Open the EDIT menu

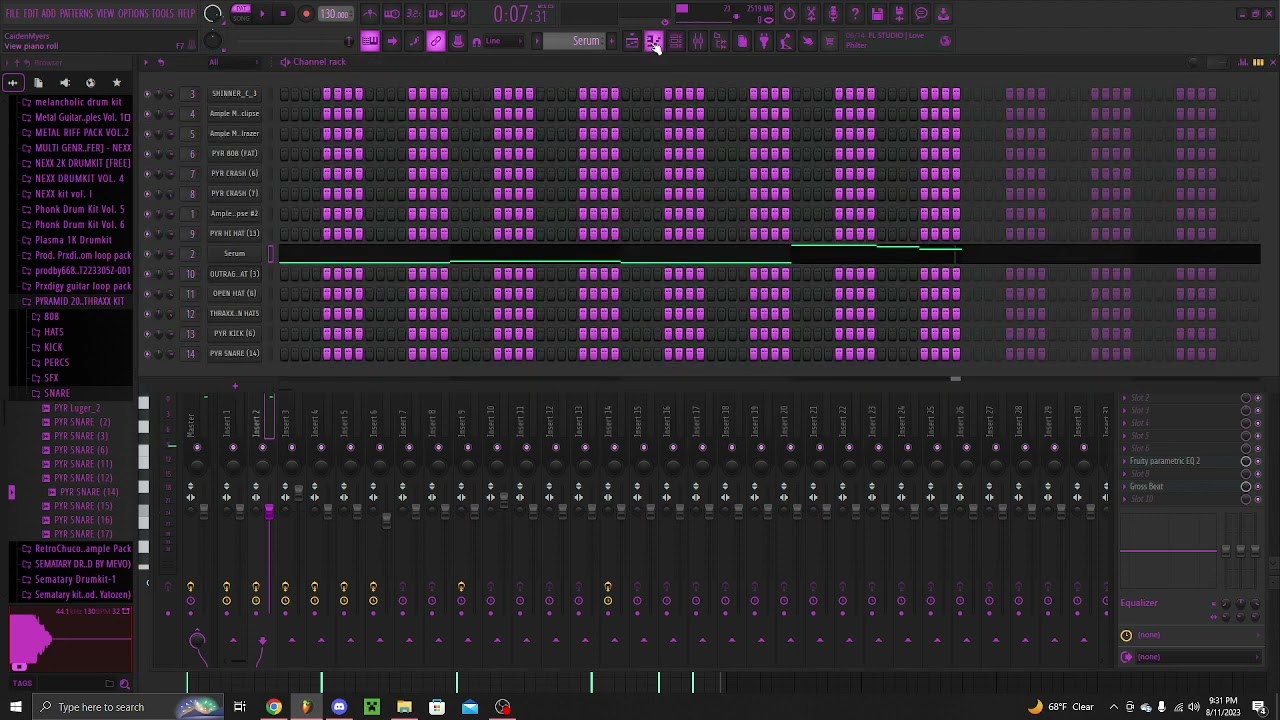coord(30,14)
